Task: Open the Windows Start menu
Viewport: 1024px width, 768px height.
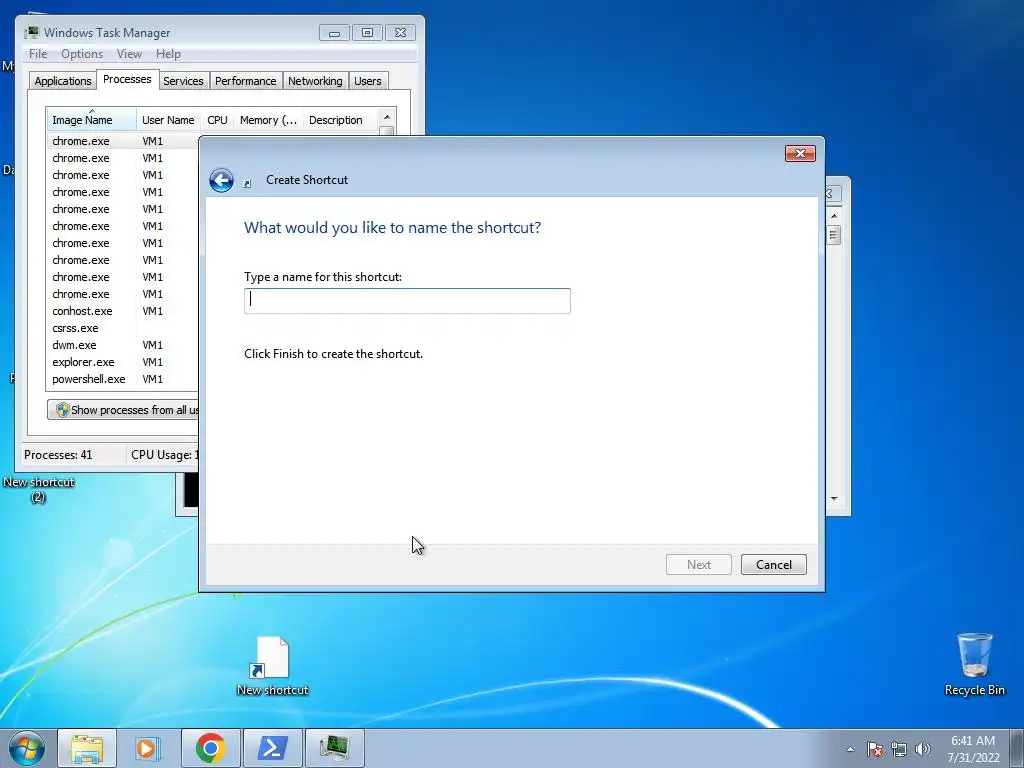Action: (27, 748)
